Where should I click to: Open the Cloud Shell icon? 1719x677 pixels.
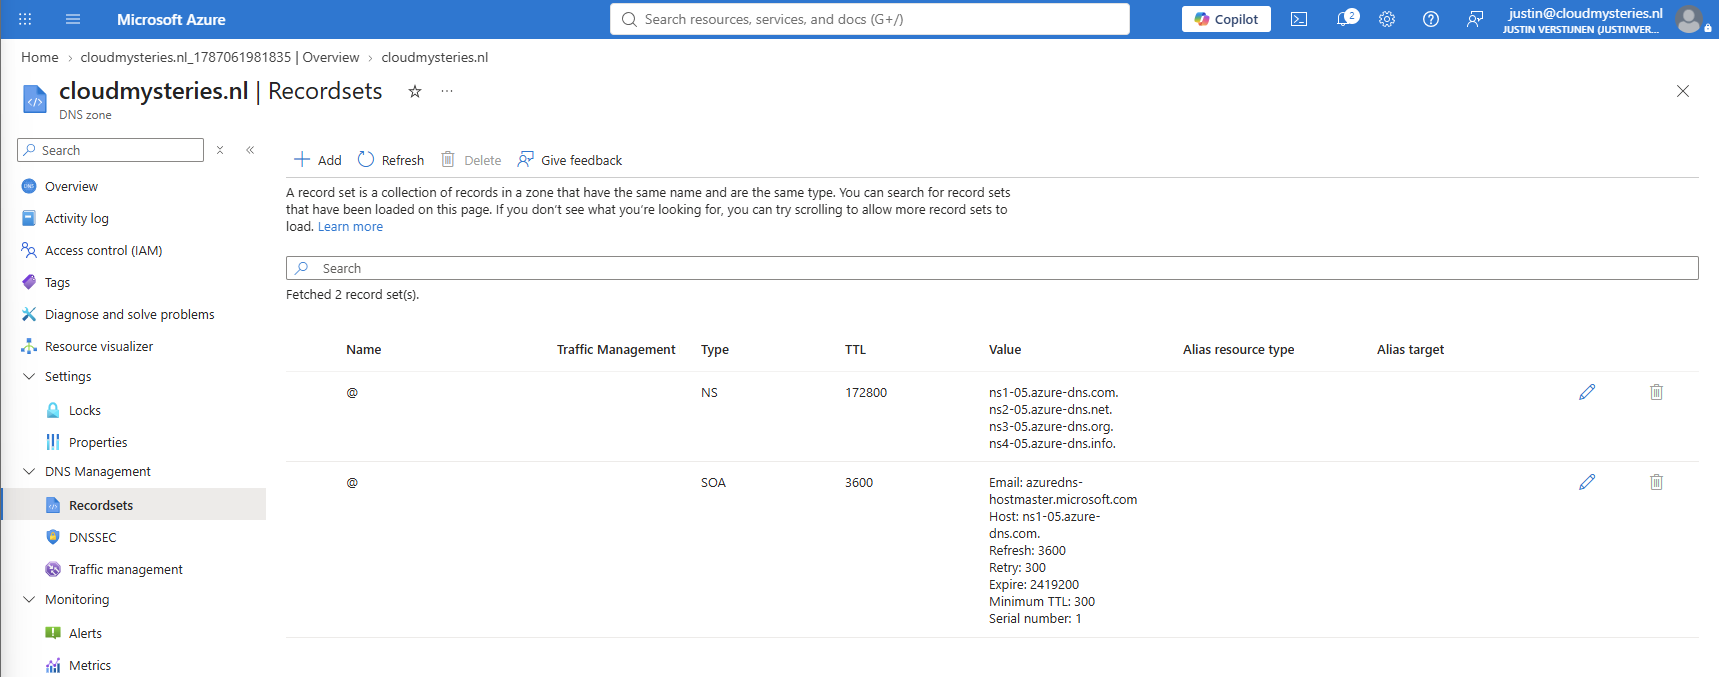tap(1299, 19)
